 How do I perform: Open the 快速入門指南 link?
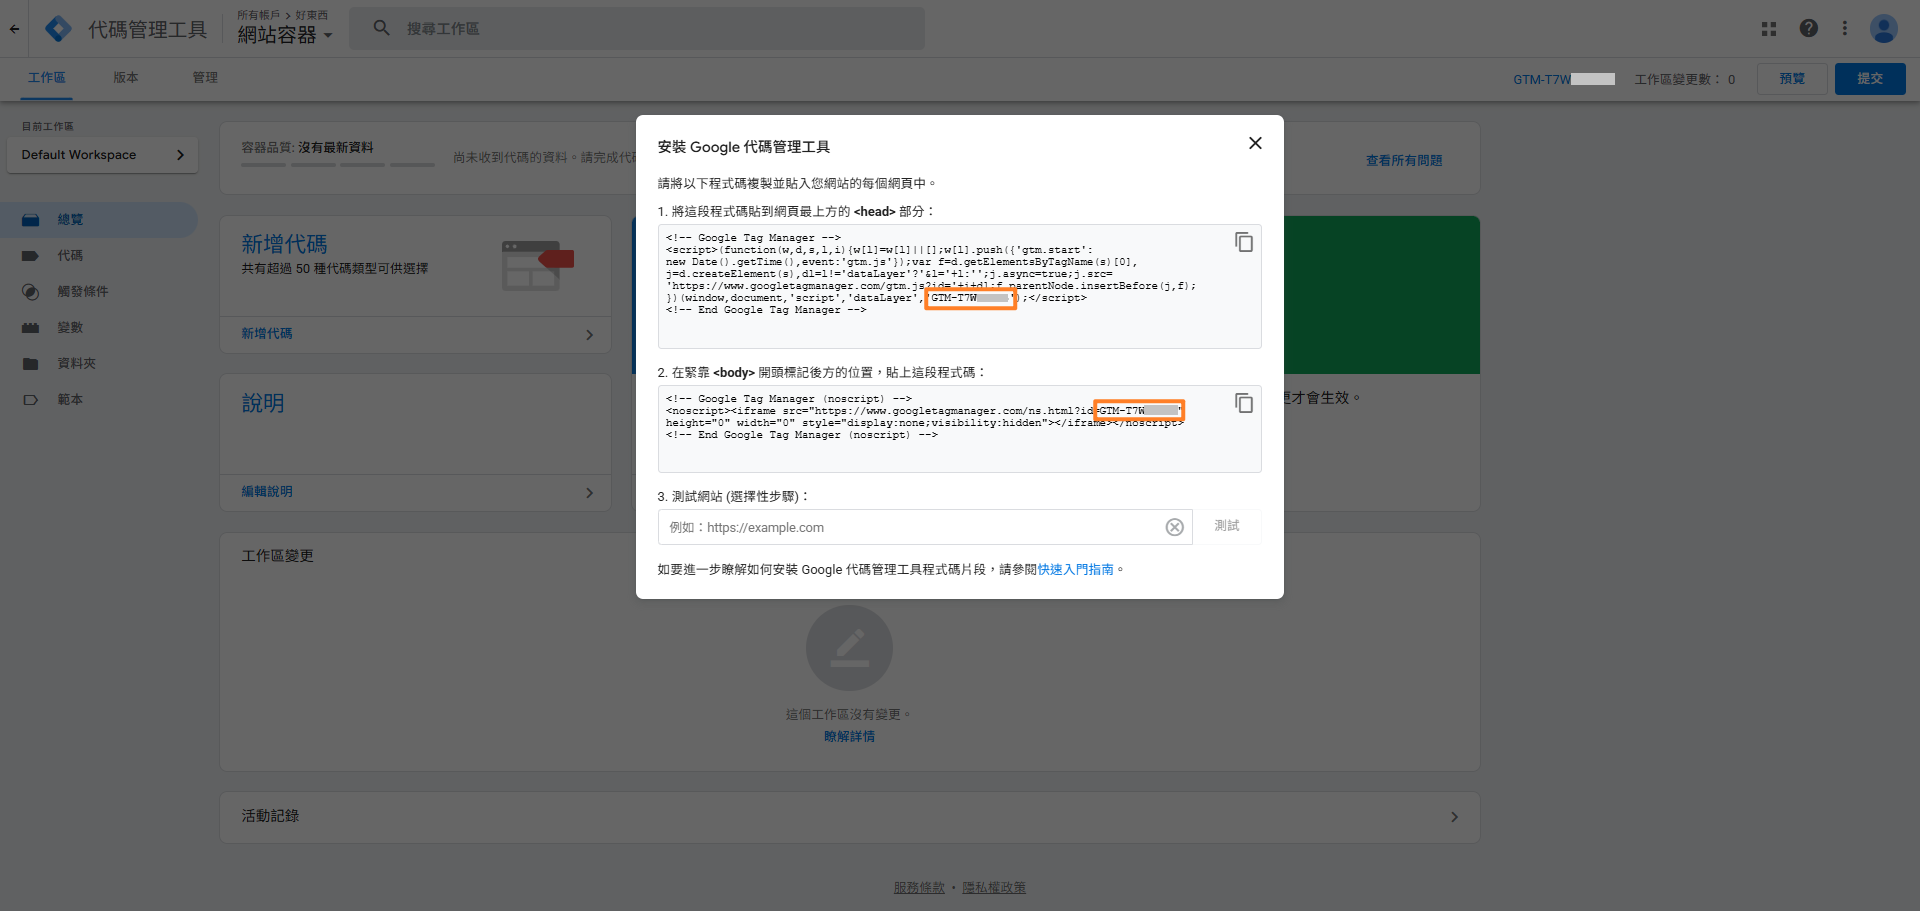pyautogui.click(x=1076, y=570)
